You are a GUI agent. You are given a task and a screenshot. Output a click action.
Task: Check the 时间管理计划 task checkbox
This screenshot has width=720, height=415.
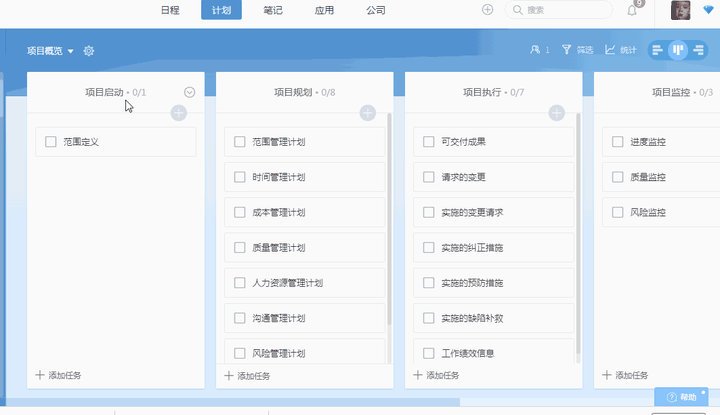click(x=240, y=177)
